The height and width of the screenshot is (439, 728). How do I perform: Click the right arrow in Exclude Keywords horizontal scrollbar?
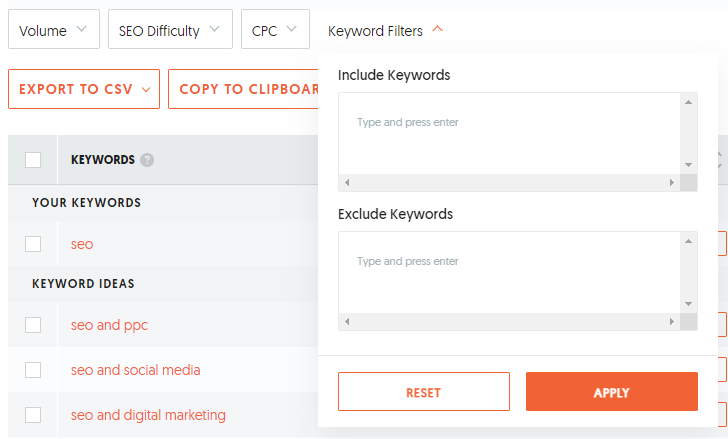[x=671, y=321]
